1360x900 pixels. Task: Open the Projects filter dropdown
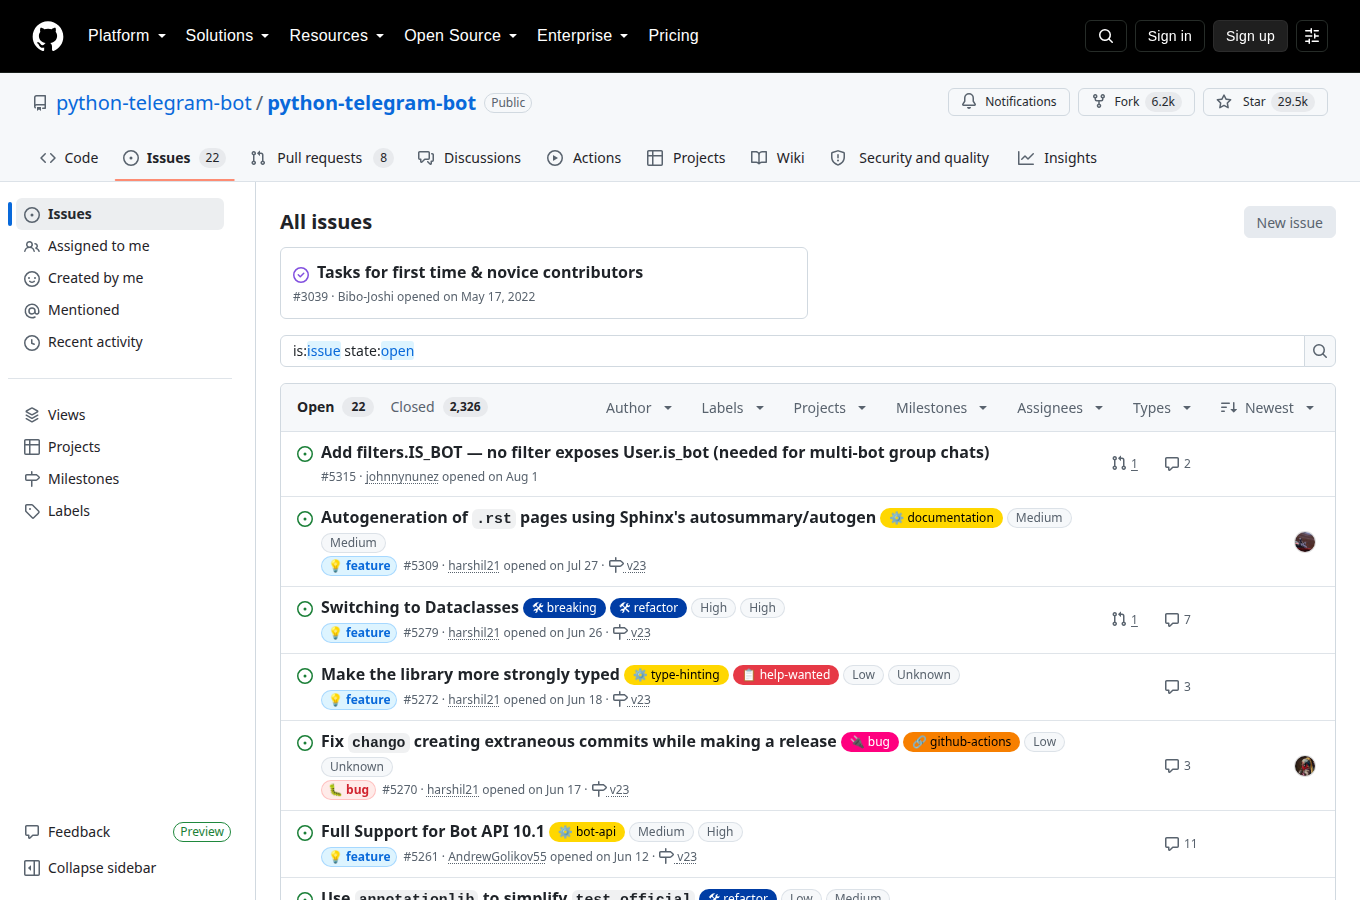point(830,408)
